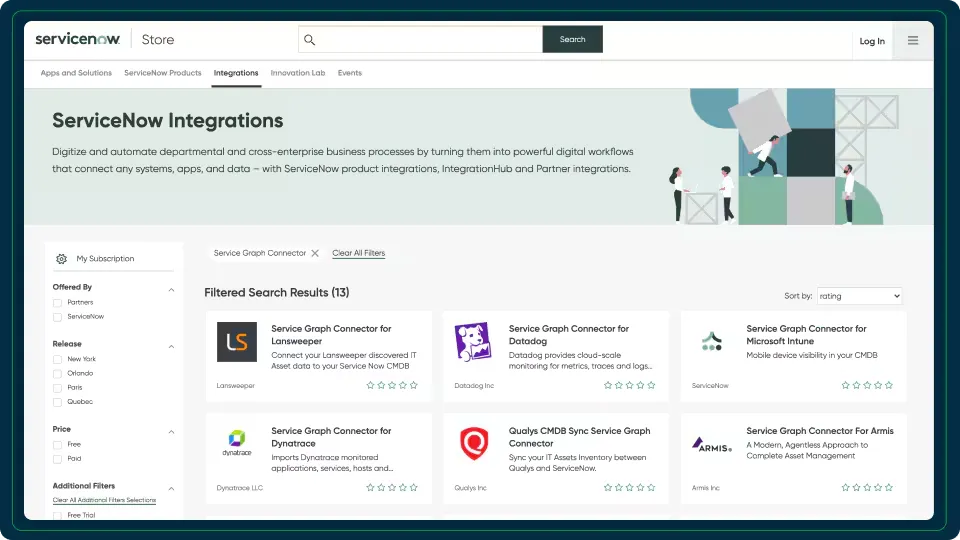
Task: Collapse the Release filter section
Action: tap(171, 347)
